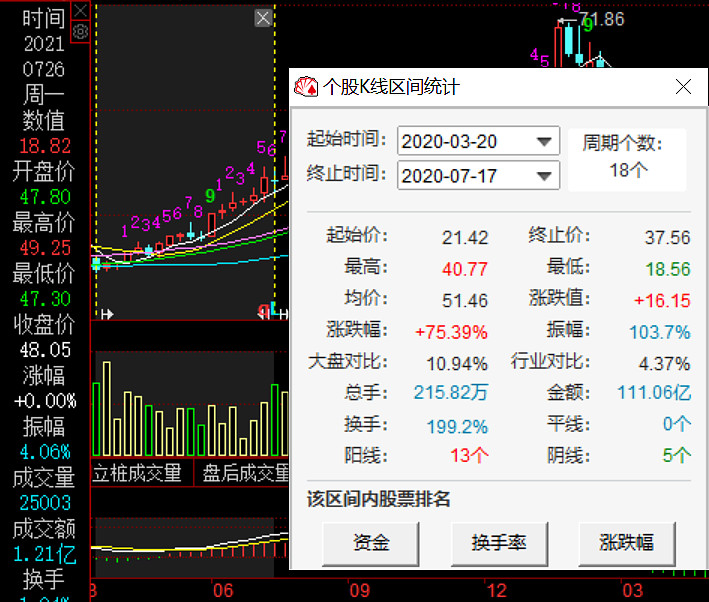Click the 平线 0个 value

pyautogui.click(x=677, y=424)
